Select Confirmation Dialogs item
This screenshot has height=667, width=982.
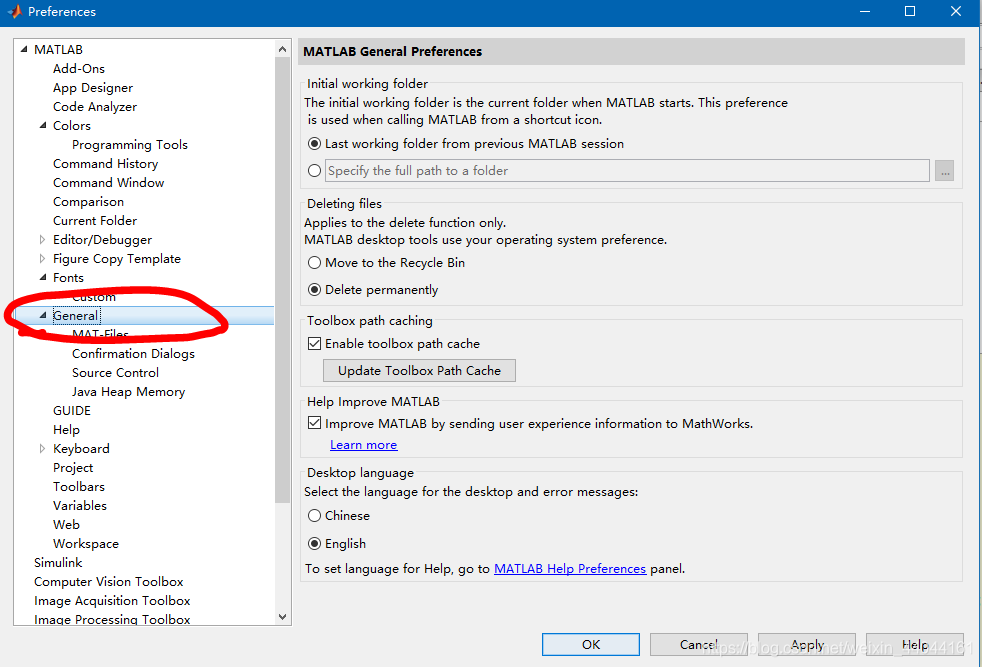pos(133,354)
